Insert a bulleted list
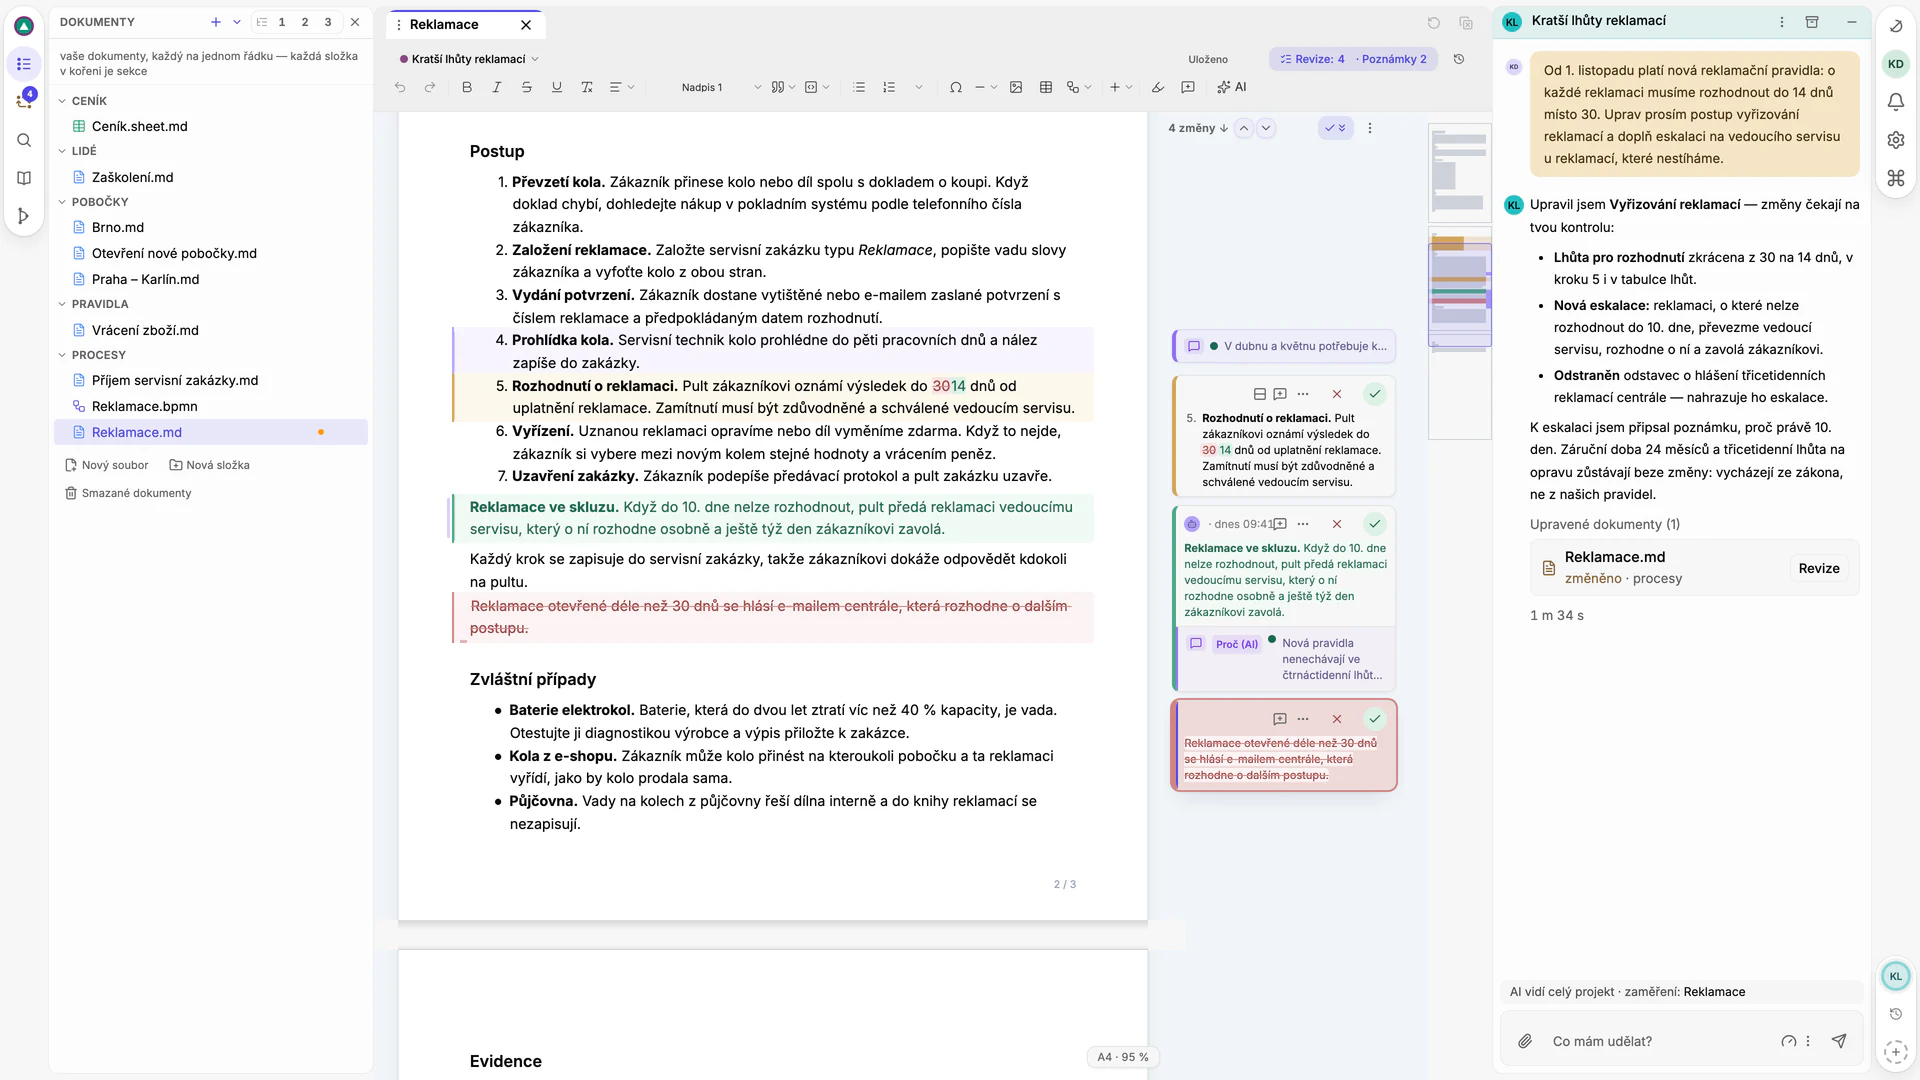The width and height of the screenshot is (1920, 1080). 859,88
